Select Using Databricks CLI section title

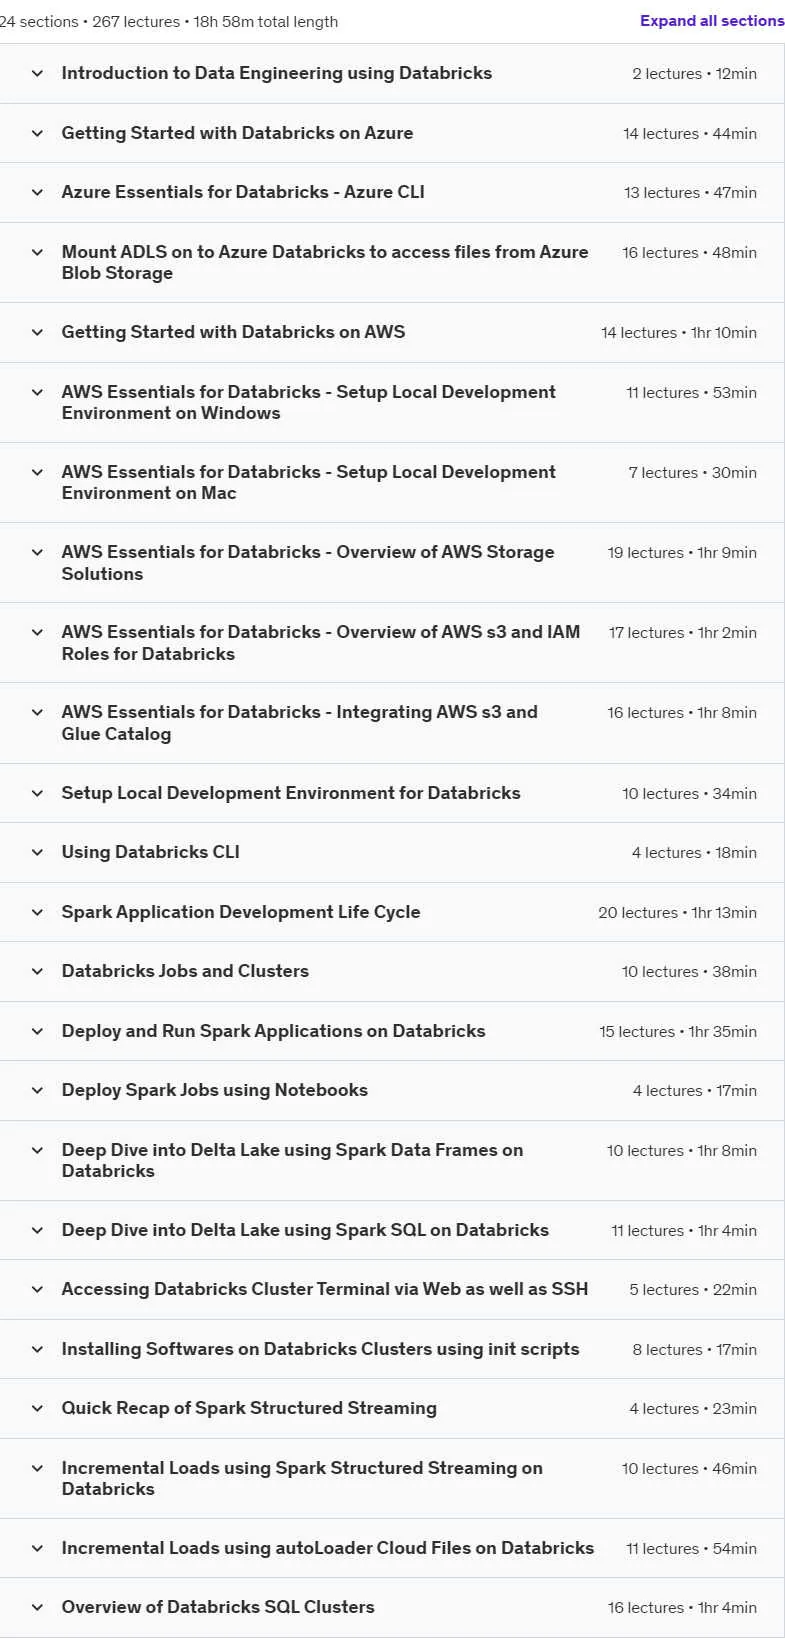click(x=151, y=852)
